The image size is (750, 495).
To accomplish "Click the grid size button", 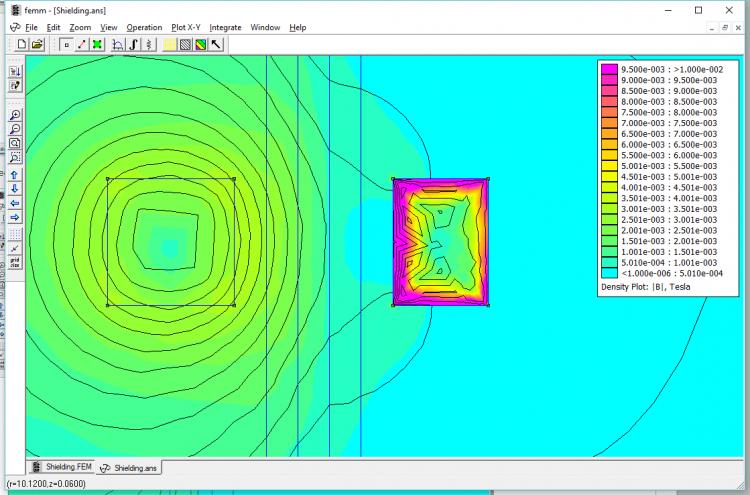I will coord(15,263).
